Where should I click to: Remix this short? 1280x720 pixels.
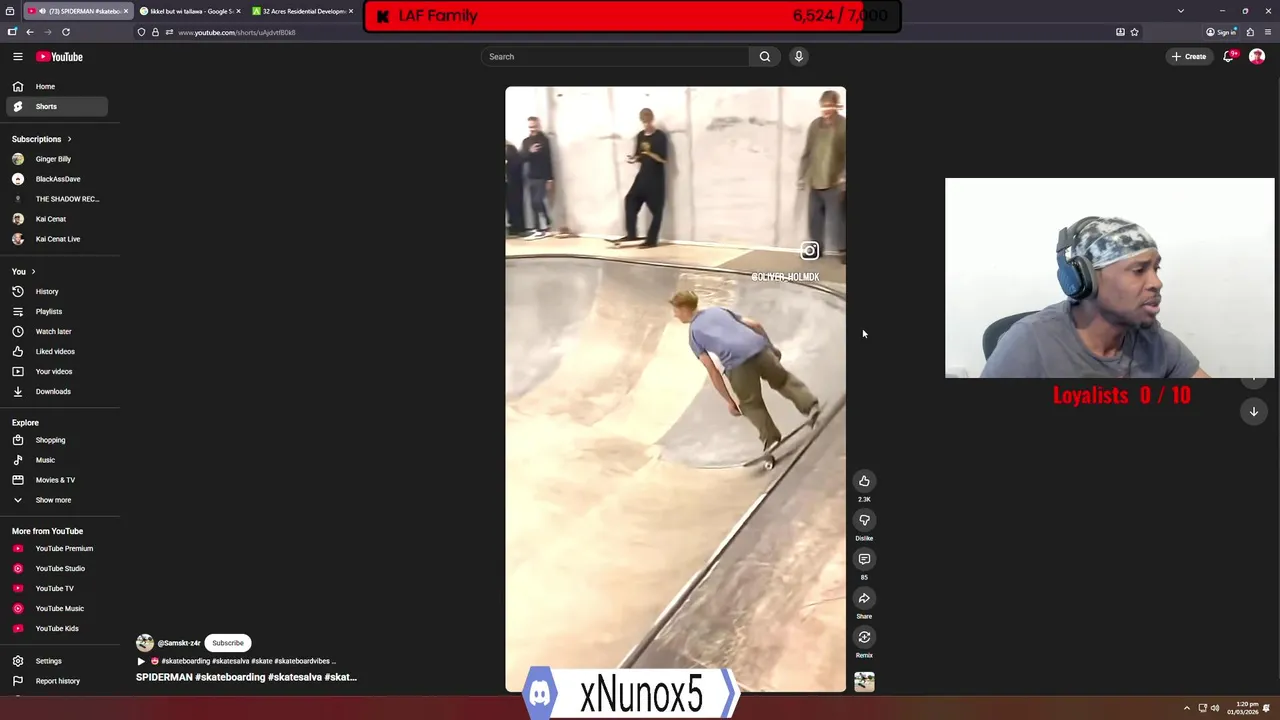864,637
